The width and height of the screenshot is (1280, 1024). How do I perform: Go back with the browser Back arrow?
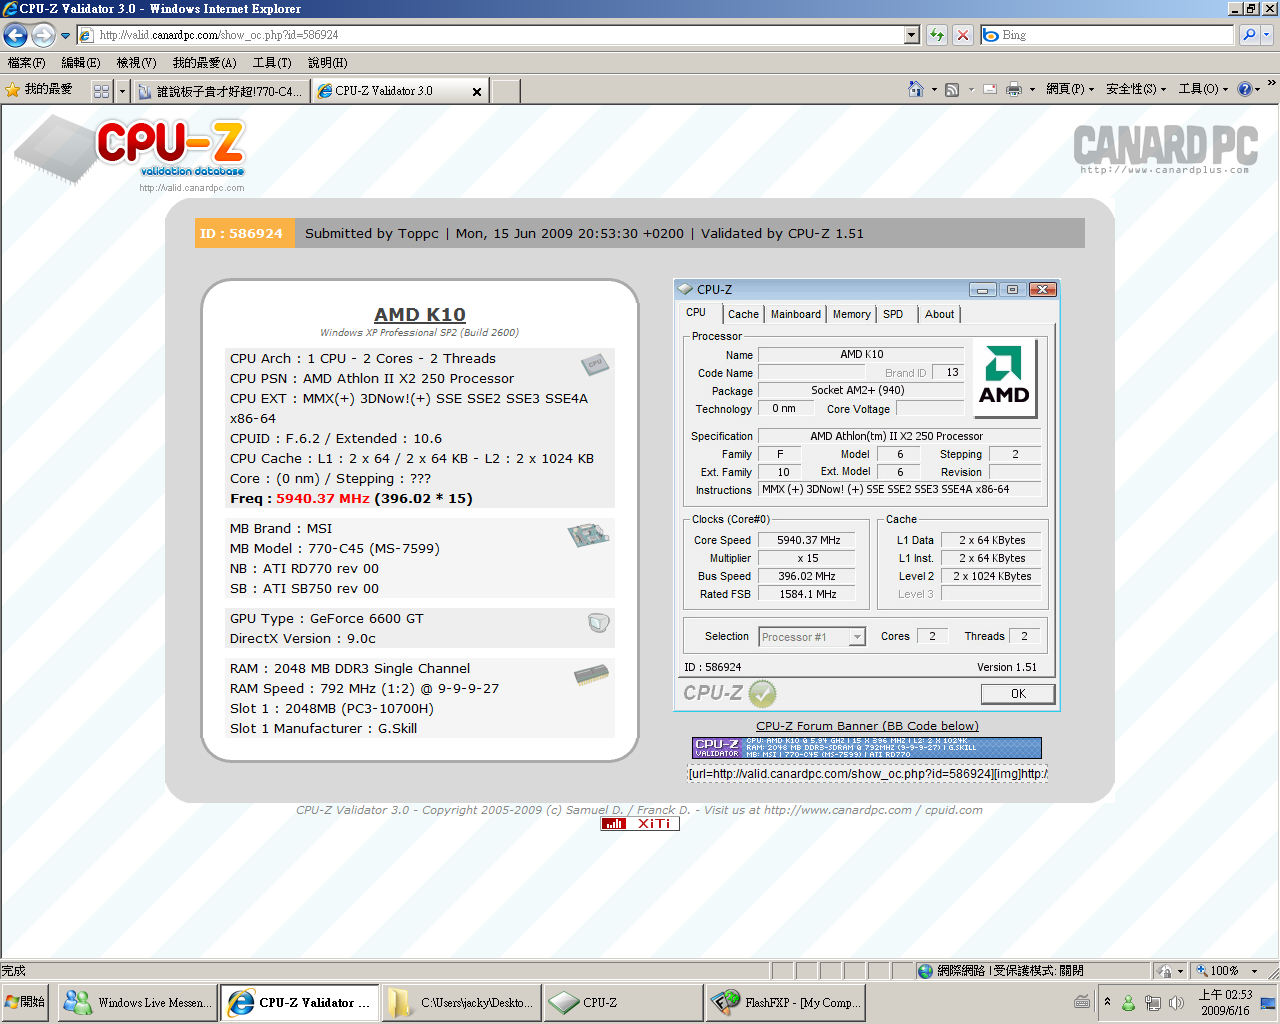[15, 35]
